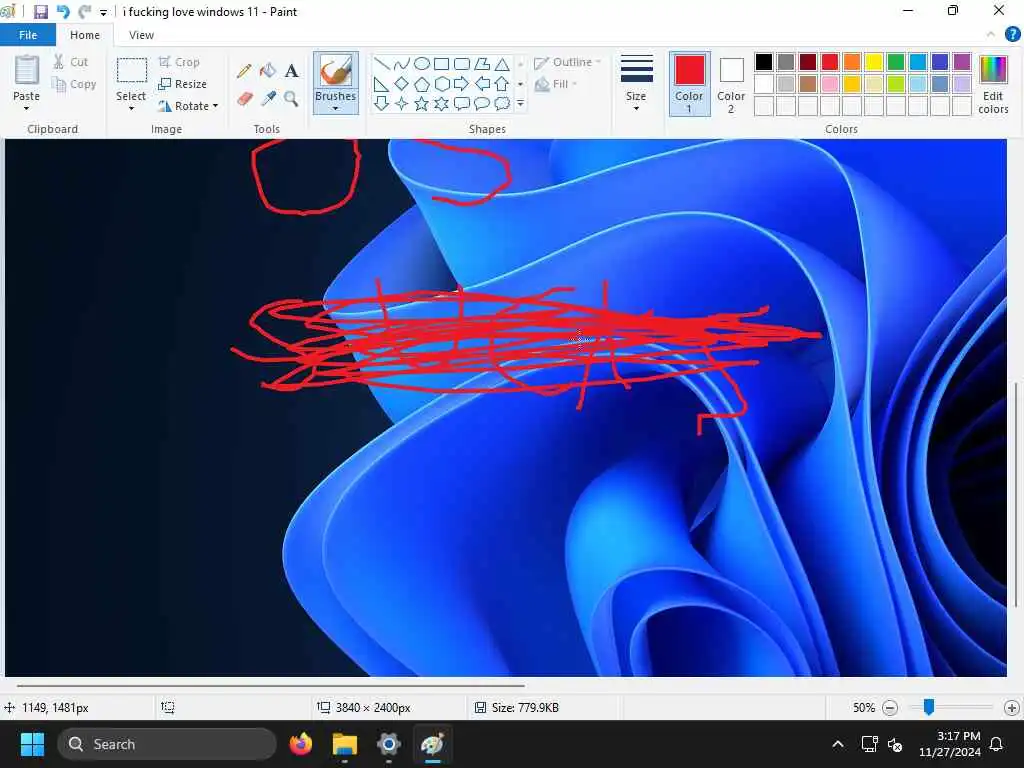Choose the Curve shape
Viewport: 1024px width, 768px height.
(402, 63)
